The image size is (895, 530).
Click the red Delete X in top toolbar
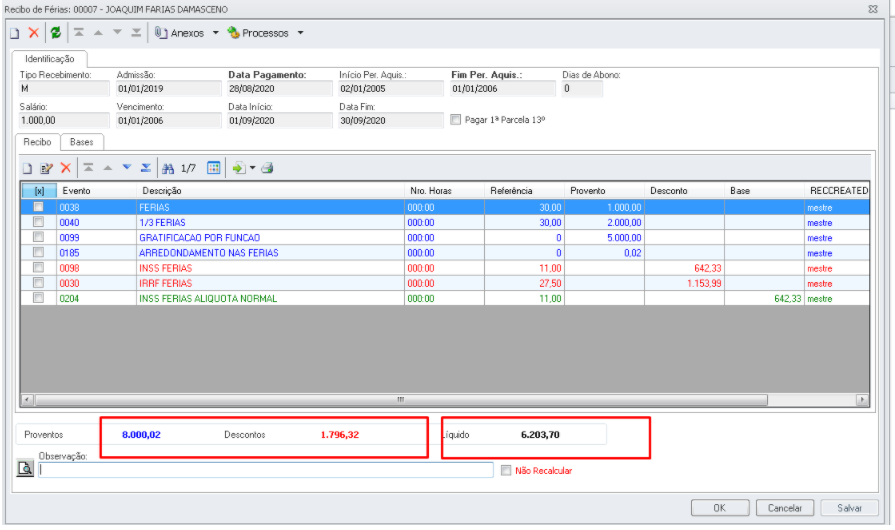[x=34, y=33]
